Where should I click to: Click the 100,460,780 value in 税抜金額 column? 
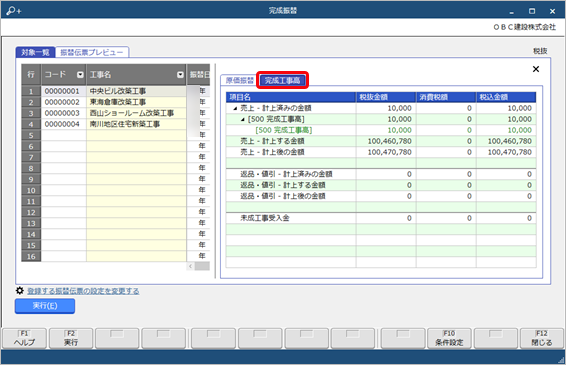389,141
